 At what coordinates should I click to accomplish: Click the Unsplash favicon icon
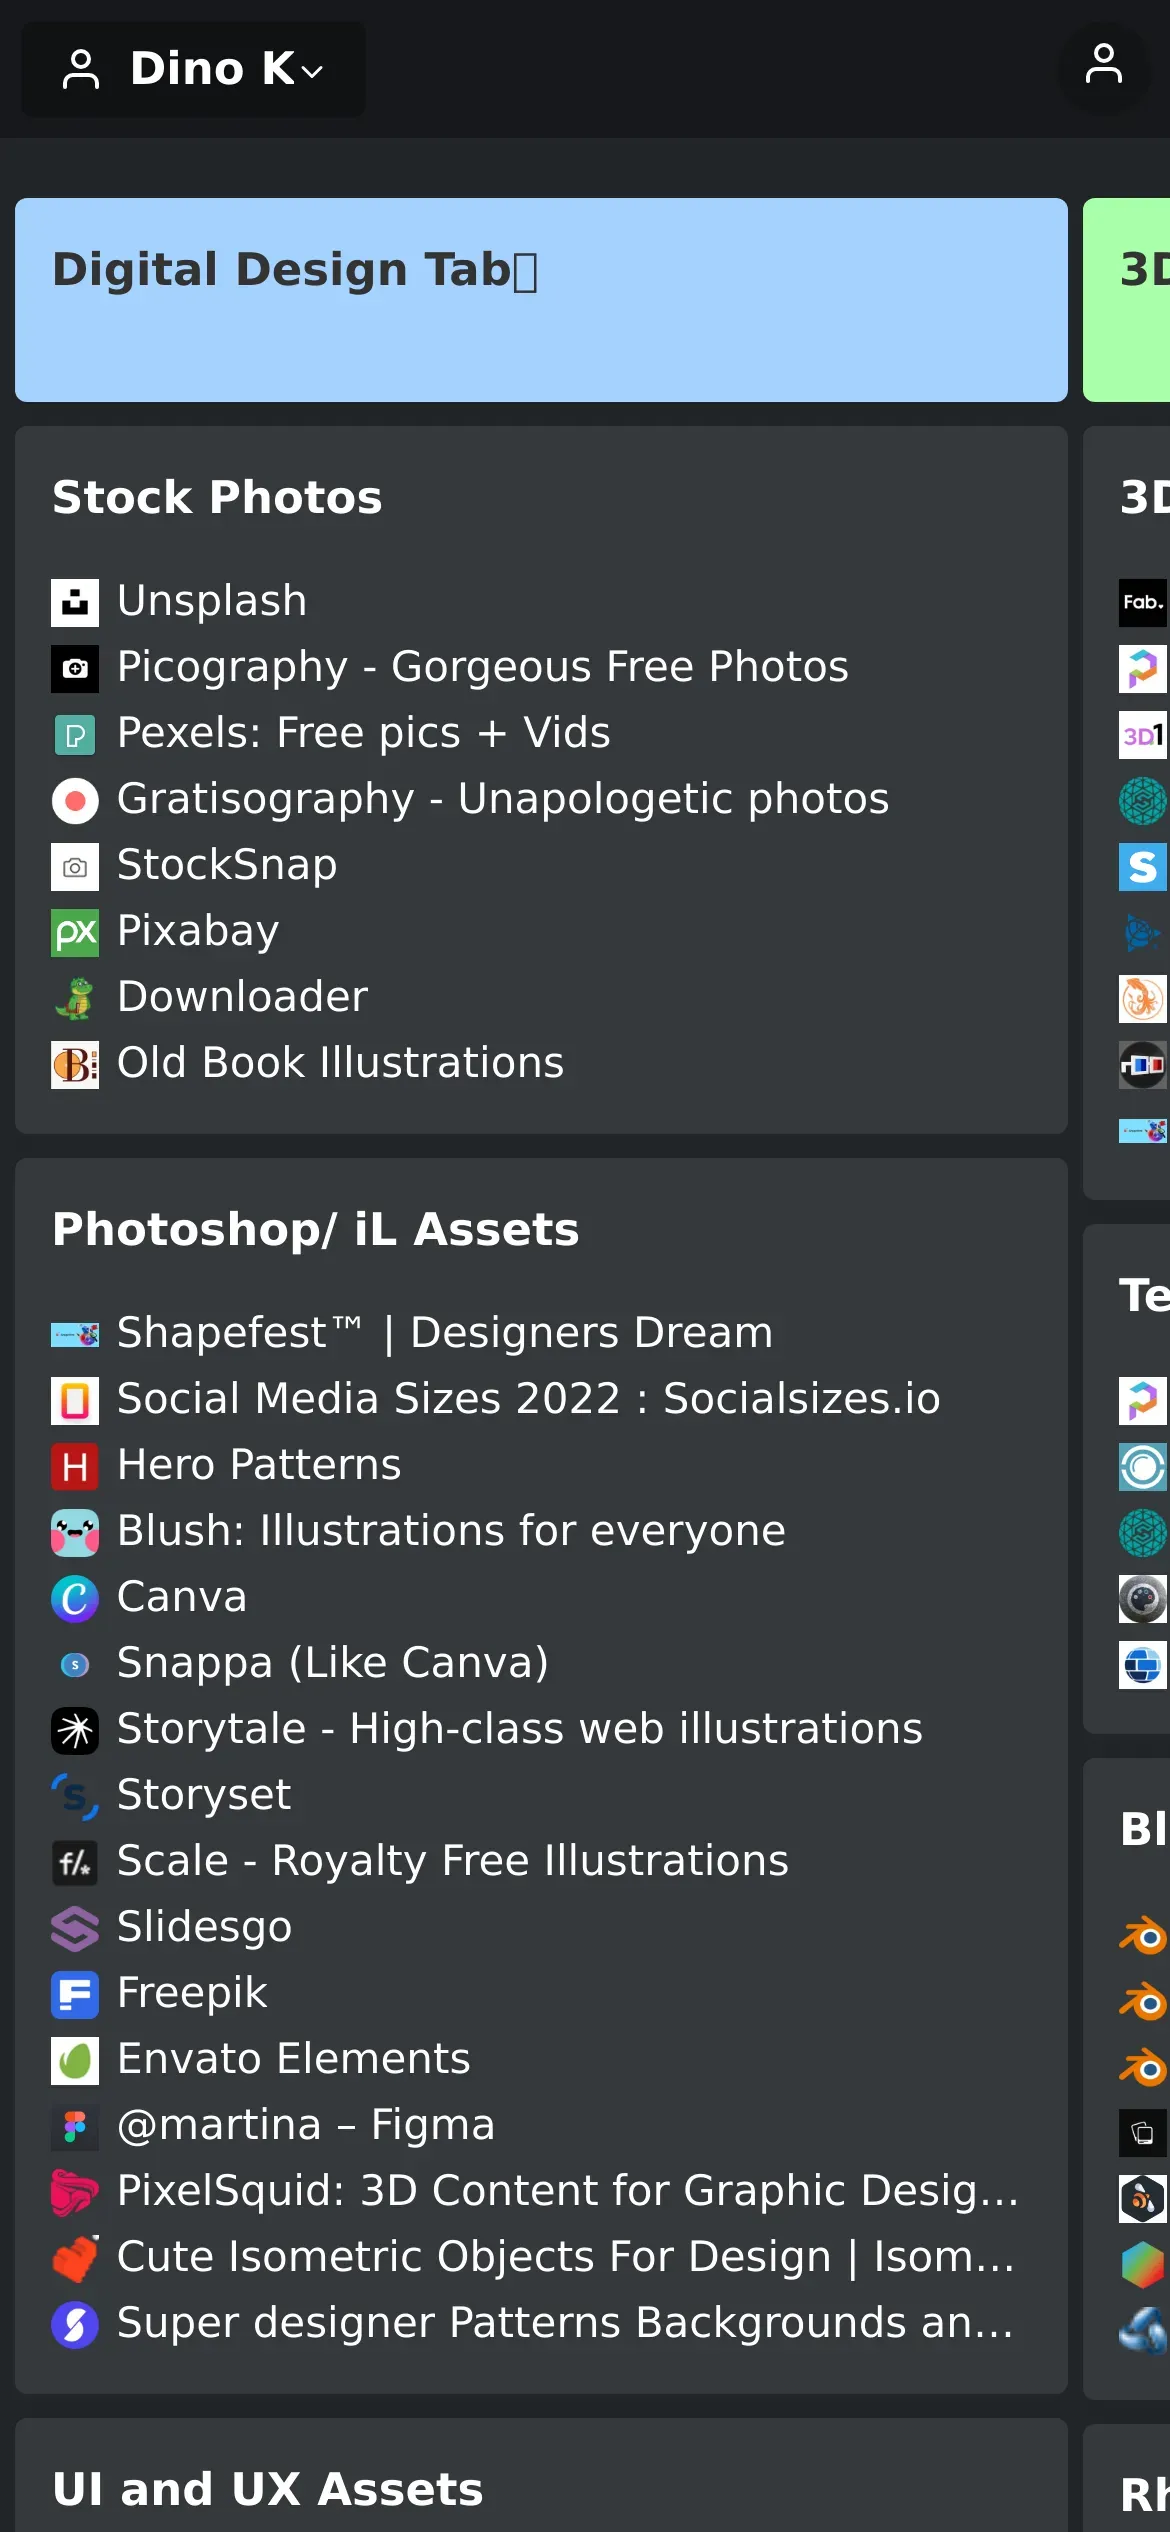coord(75,602)
